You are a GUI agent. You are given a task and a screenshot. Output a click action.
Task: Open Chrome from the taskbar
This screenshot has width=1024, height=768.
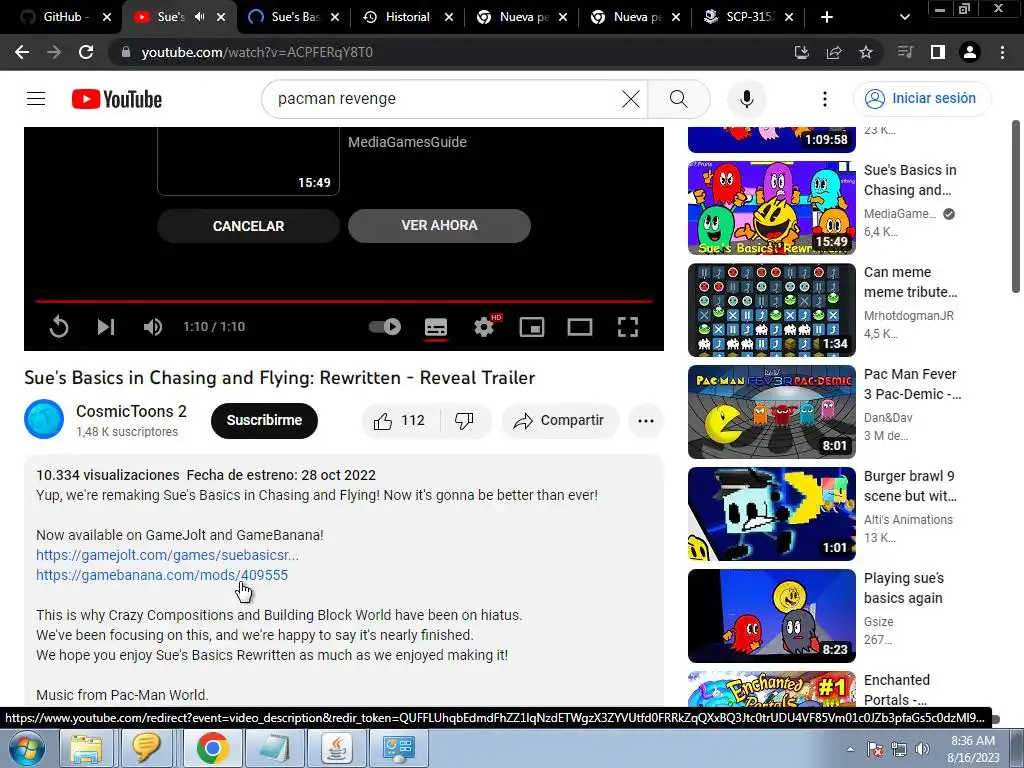pyautogui.click(x=212, y=748)
